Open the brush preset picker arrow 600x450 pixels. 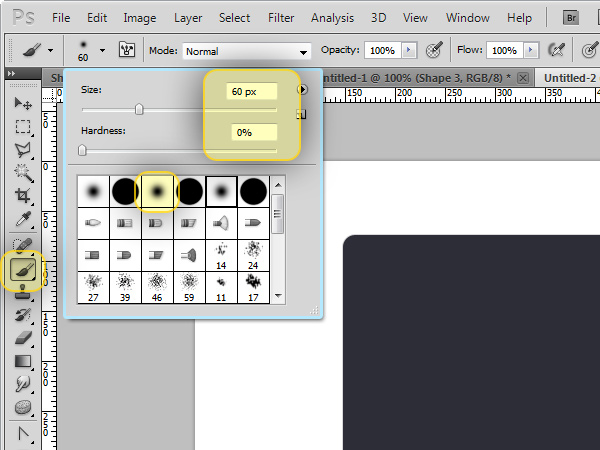click(x=102, y=50)
